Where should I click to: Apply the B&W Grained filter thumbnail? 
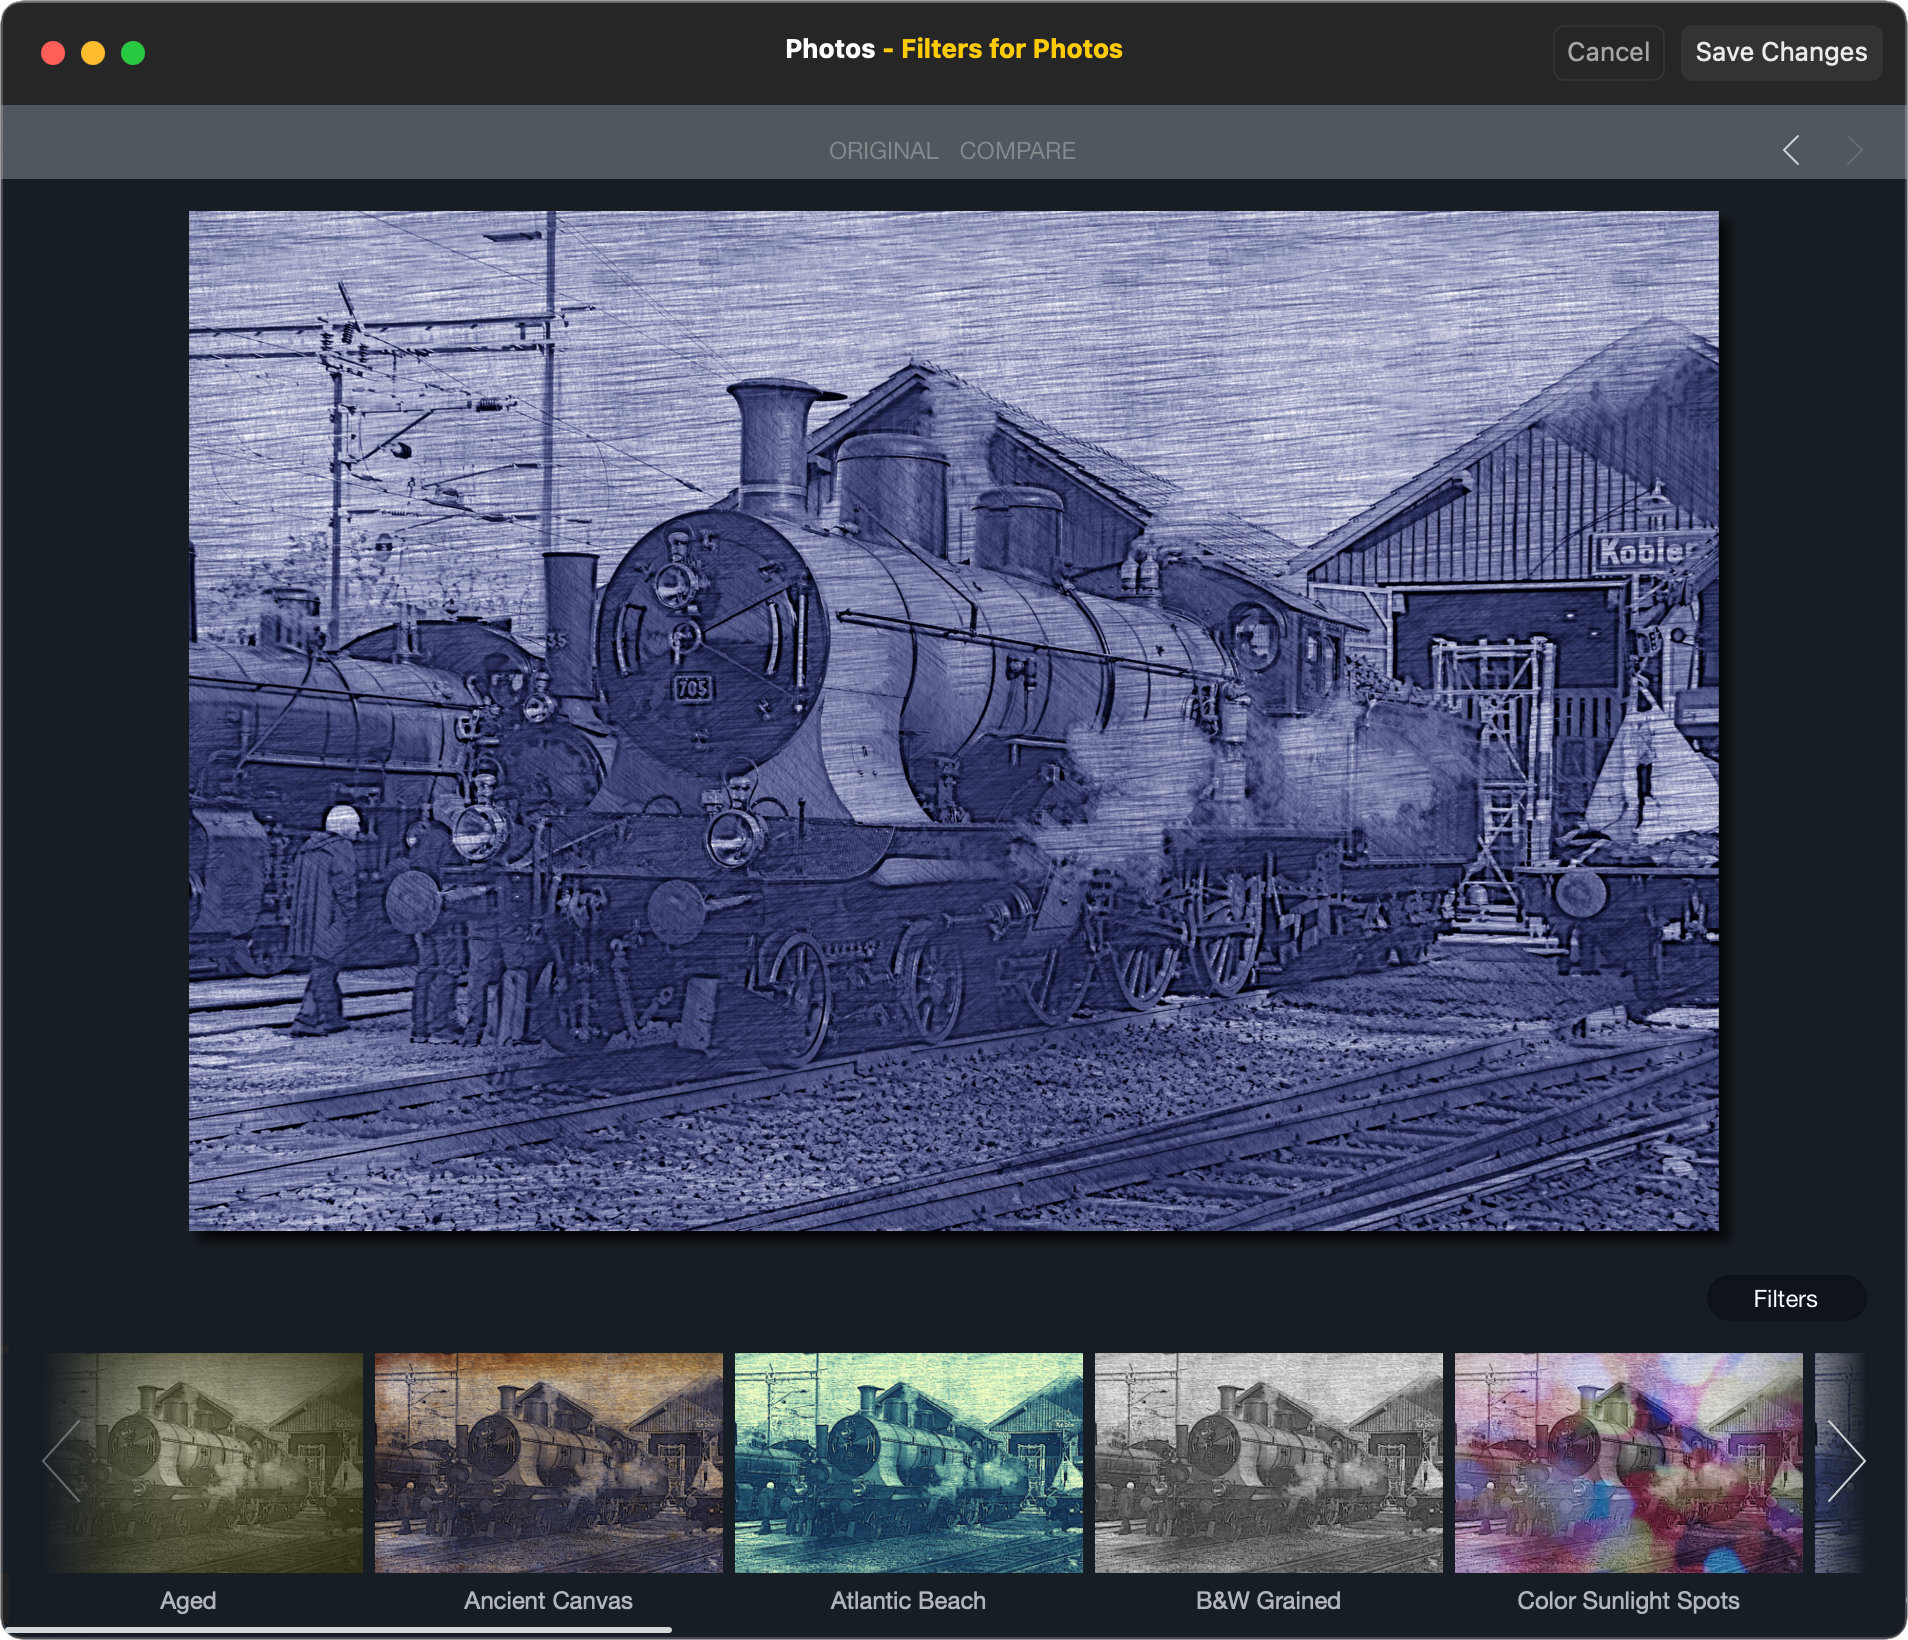1268,1462
